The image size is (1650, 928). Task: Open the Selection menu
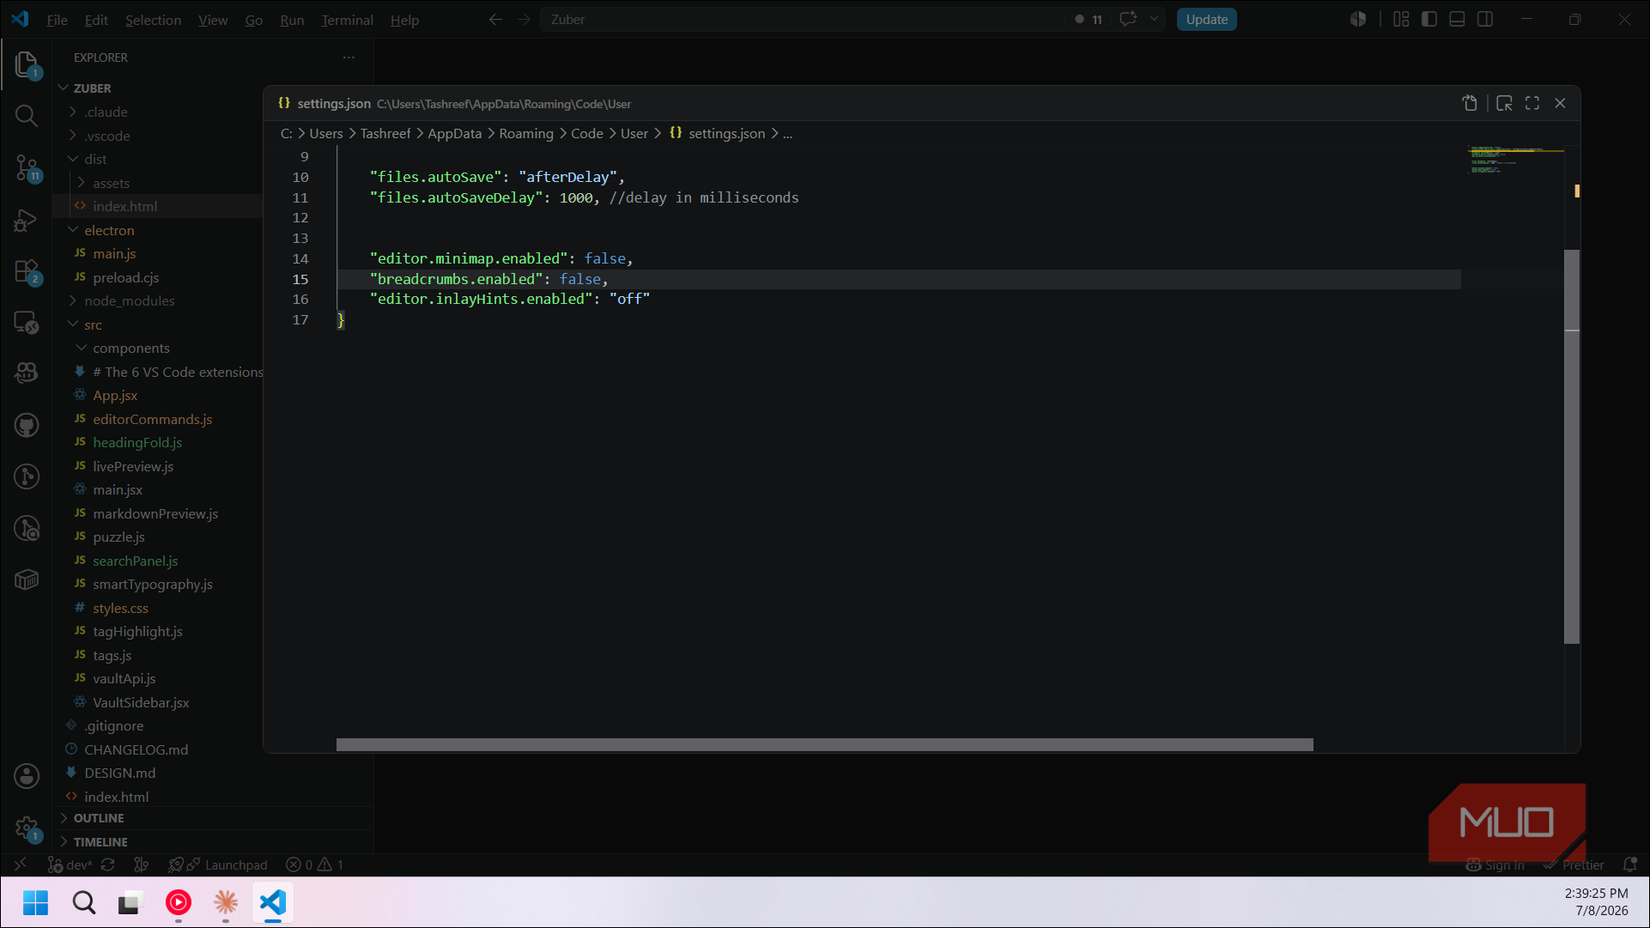coord(153,20)
